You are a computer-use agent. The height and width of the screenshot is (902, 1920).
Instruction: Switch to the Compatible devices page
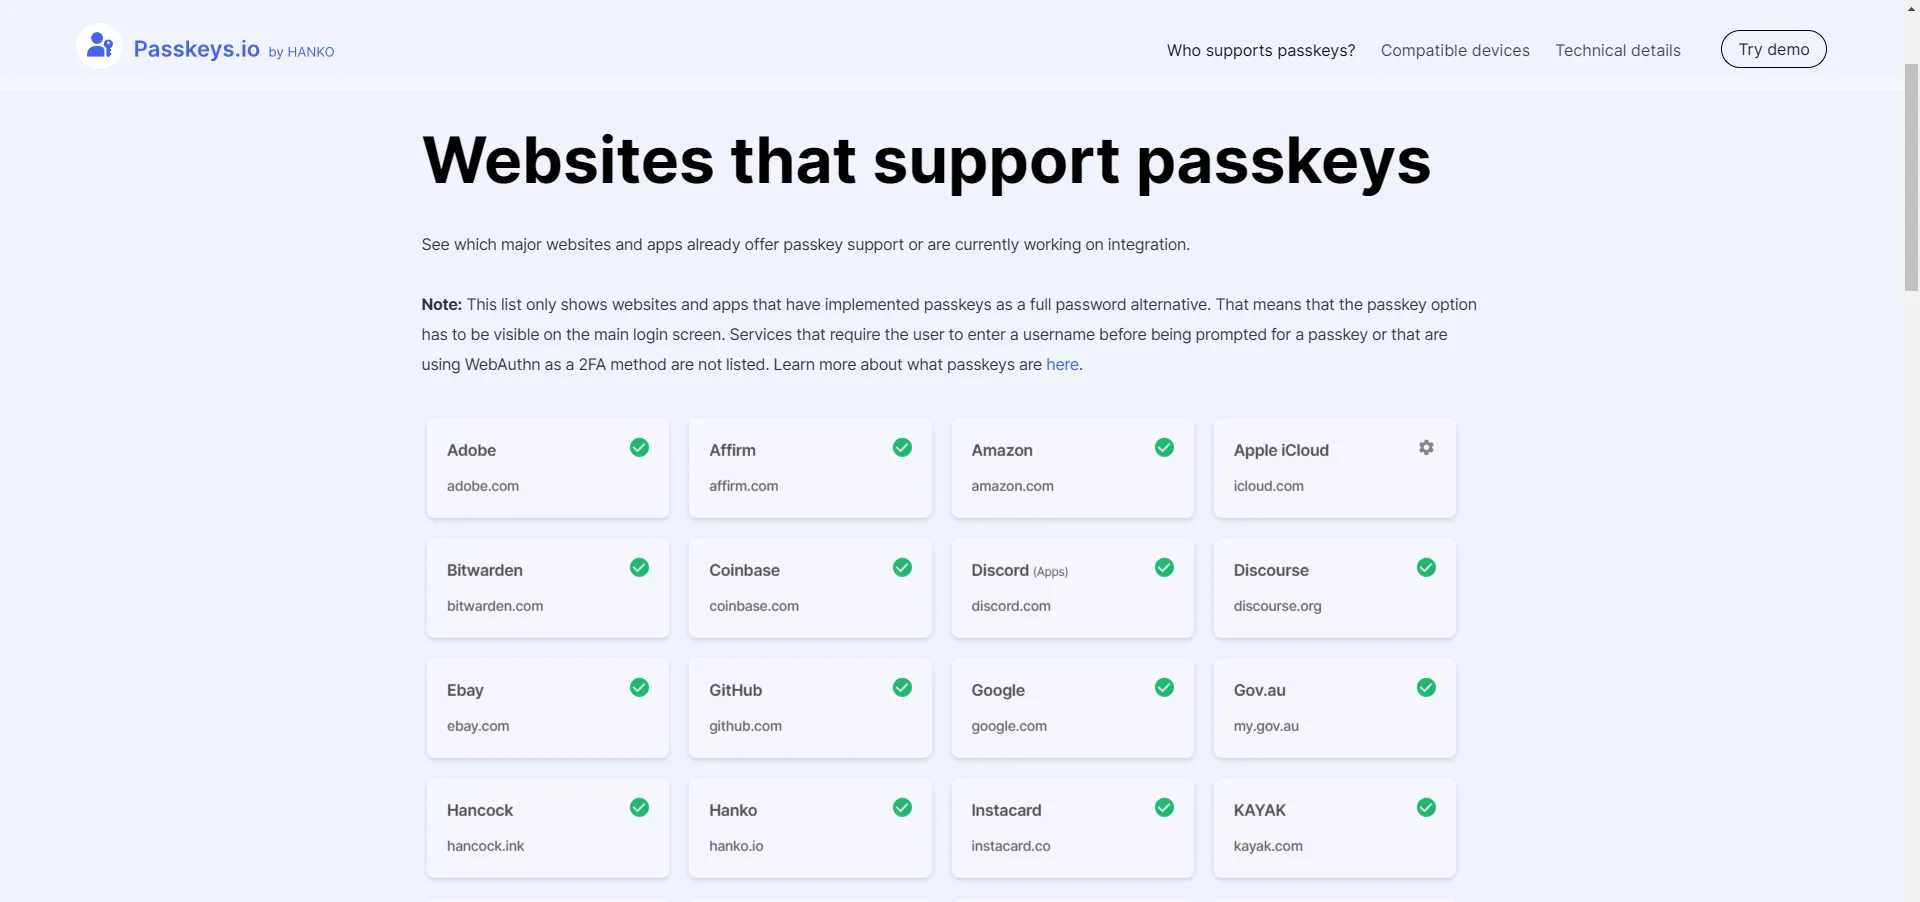(x=1454, y=50)
